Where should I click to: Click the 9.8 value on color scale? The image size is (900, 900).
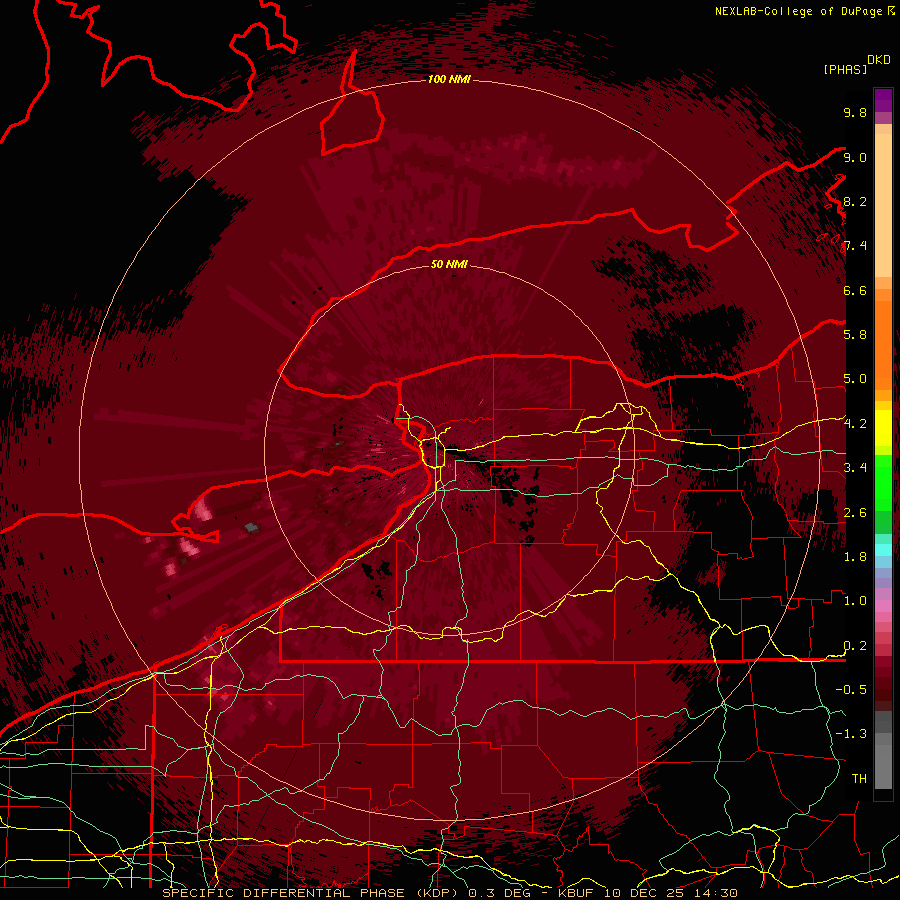[855, 112]
